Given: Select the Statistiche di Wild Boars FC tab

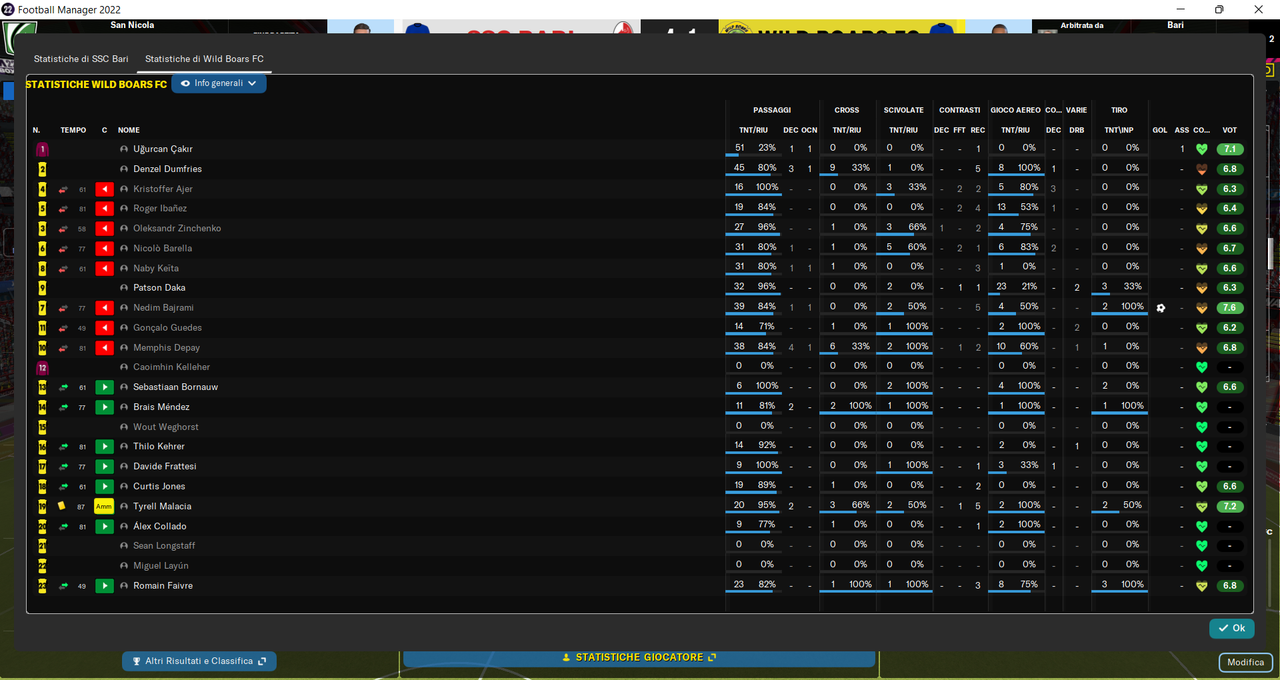Looking at the screenshot, I should tap(204, 59).
